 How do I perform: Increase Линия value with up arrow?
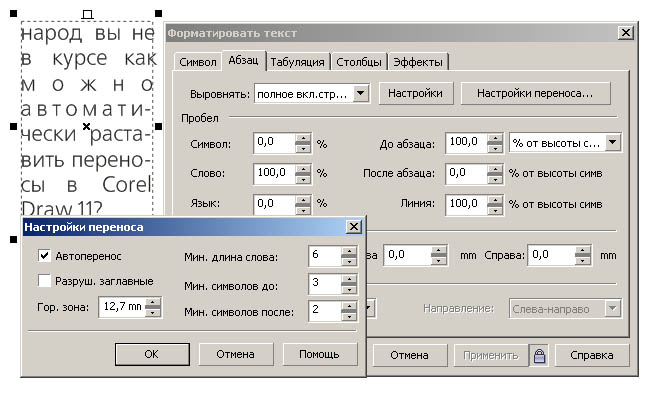(495, 200)
